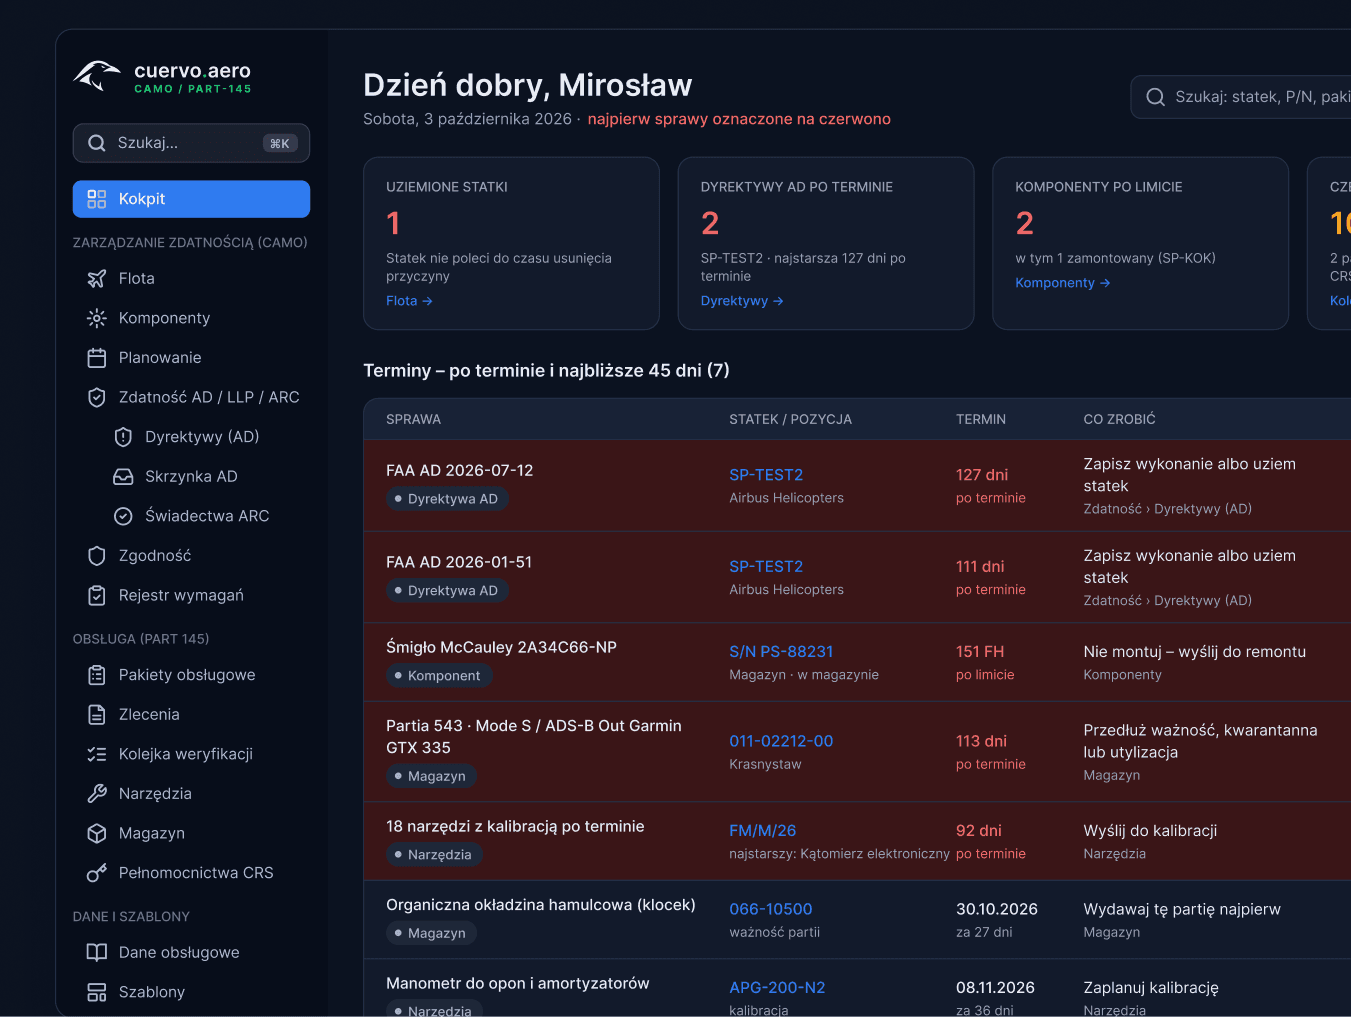Click the Pełnomocnictwa CRS key icon
Screen dimensions: 1351x1017
coord(97,873)
